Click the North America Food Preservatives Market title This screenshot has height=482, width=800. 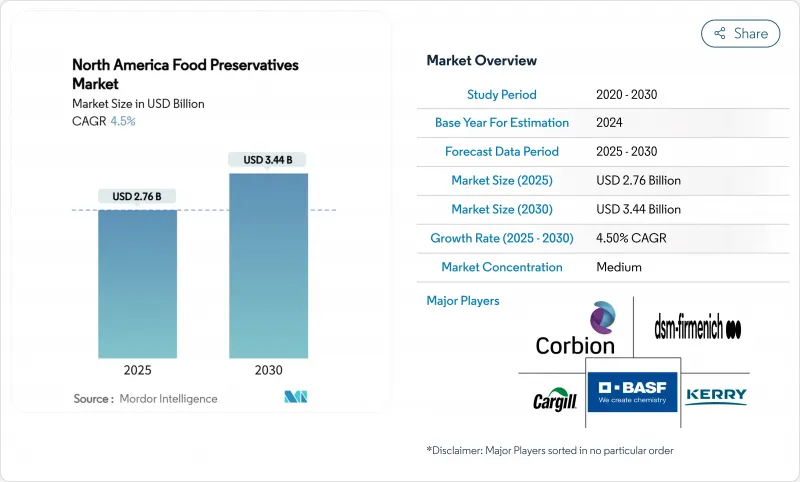[185, 74]
